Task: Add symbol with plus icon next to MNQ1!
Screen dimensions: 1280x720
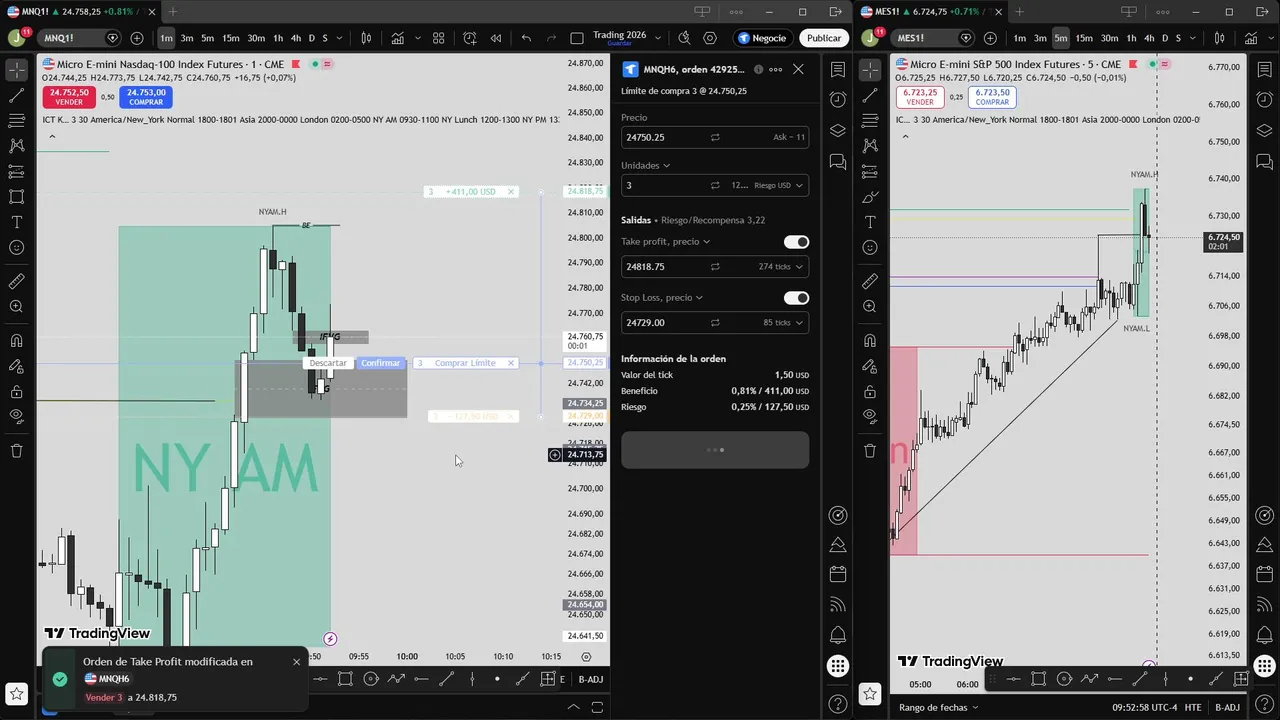Action: click(x=137, y=38)
